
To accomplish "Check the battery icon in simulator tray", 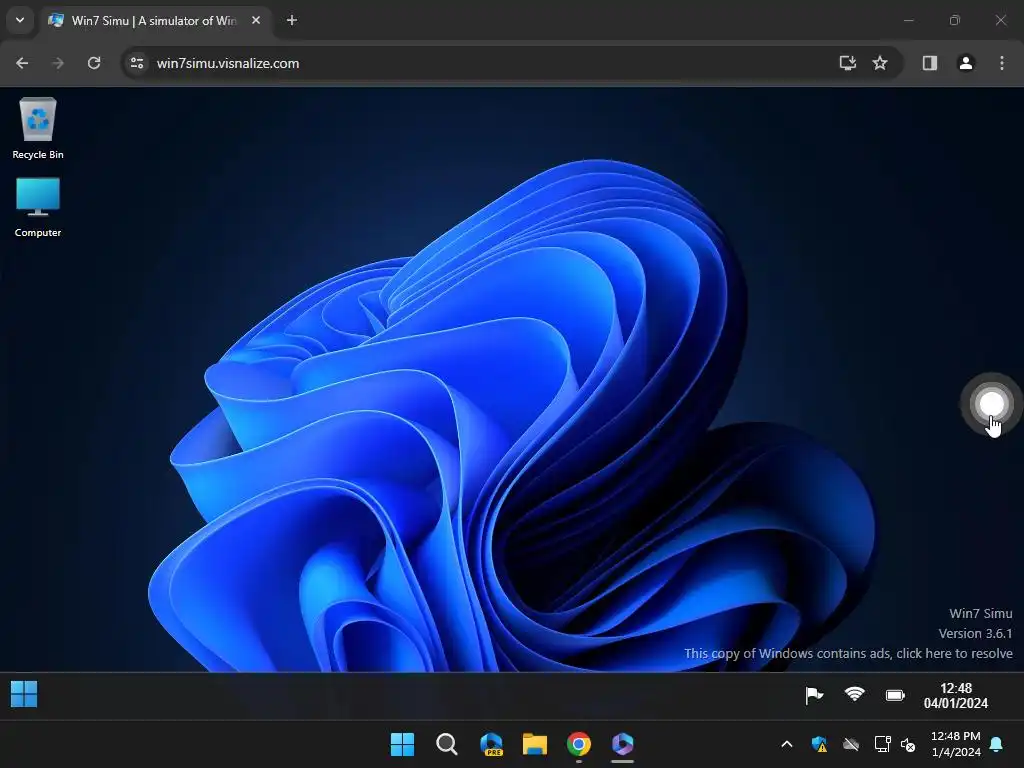I will 895,696.
